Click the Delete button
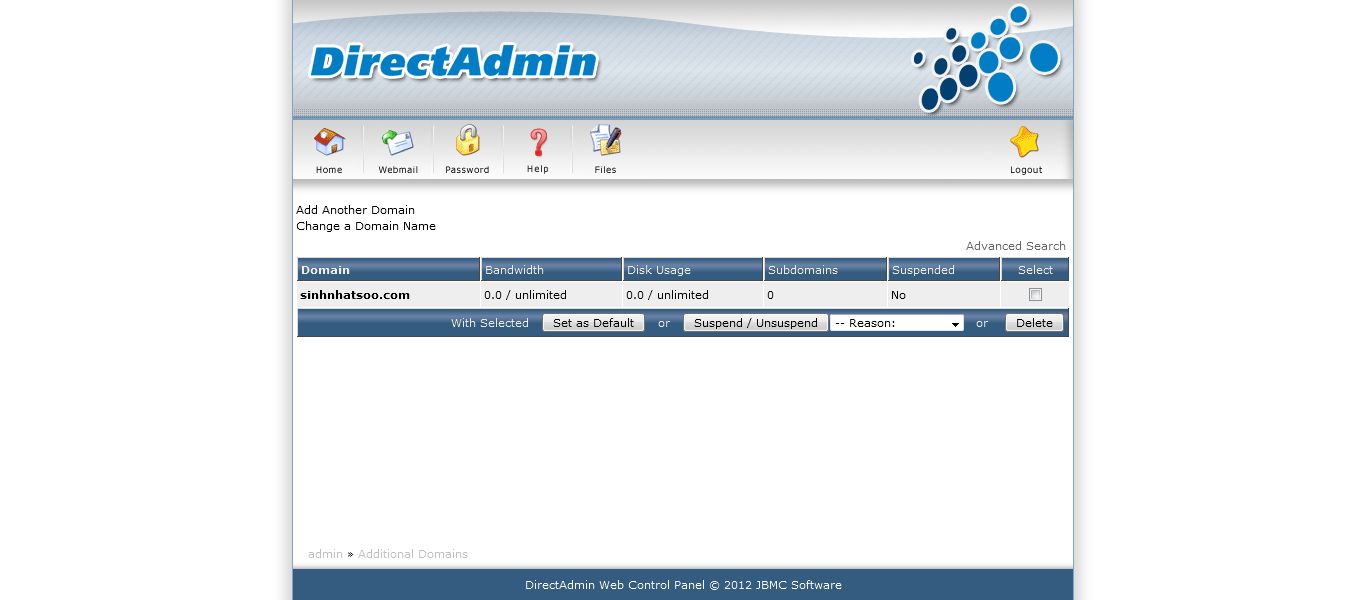 (x=1034, y=323)
